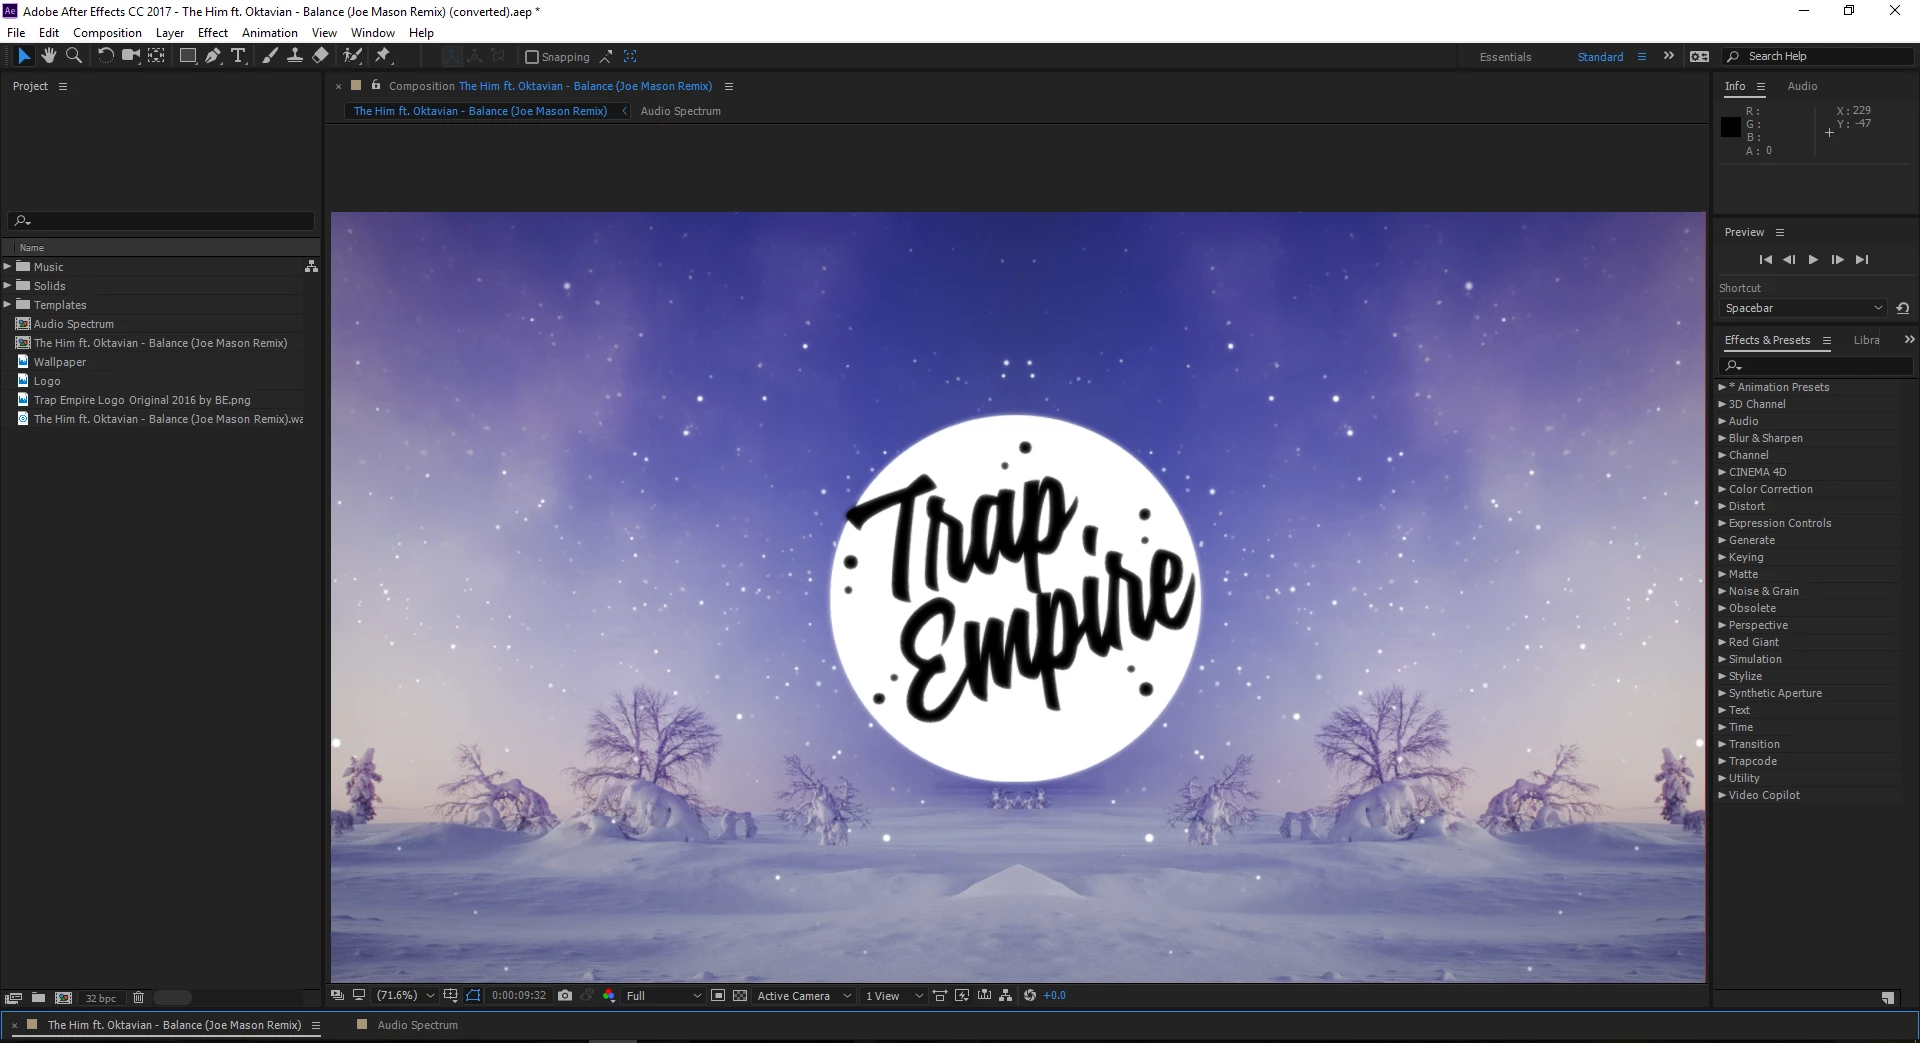Viewport: 1920px width, 1043px height.
Task: Toggle snap along edges extension option
Action: (x=606, y=56)
